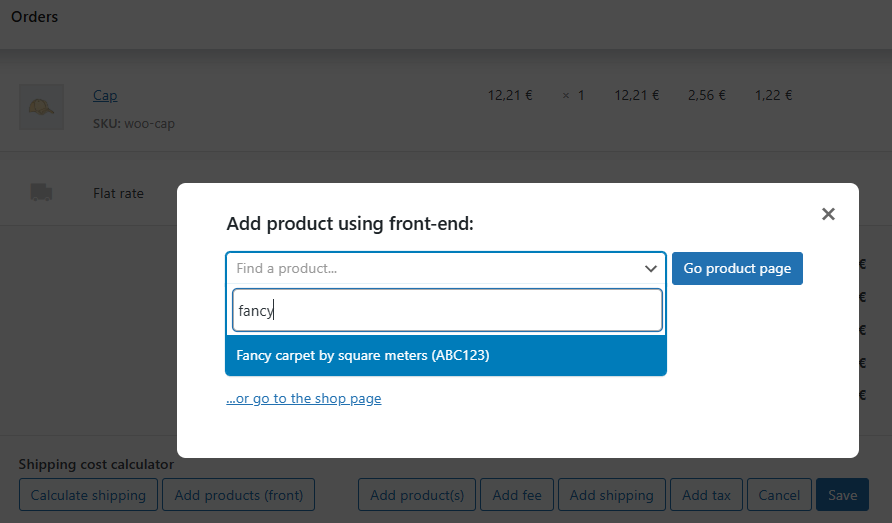Close the Add product modal dialog
Viewport: 892px width, 523px height.
828,214
